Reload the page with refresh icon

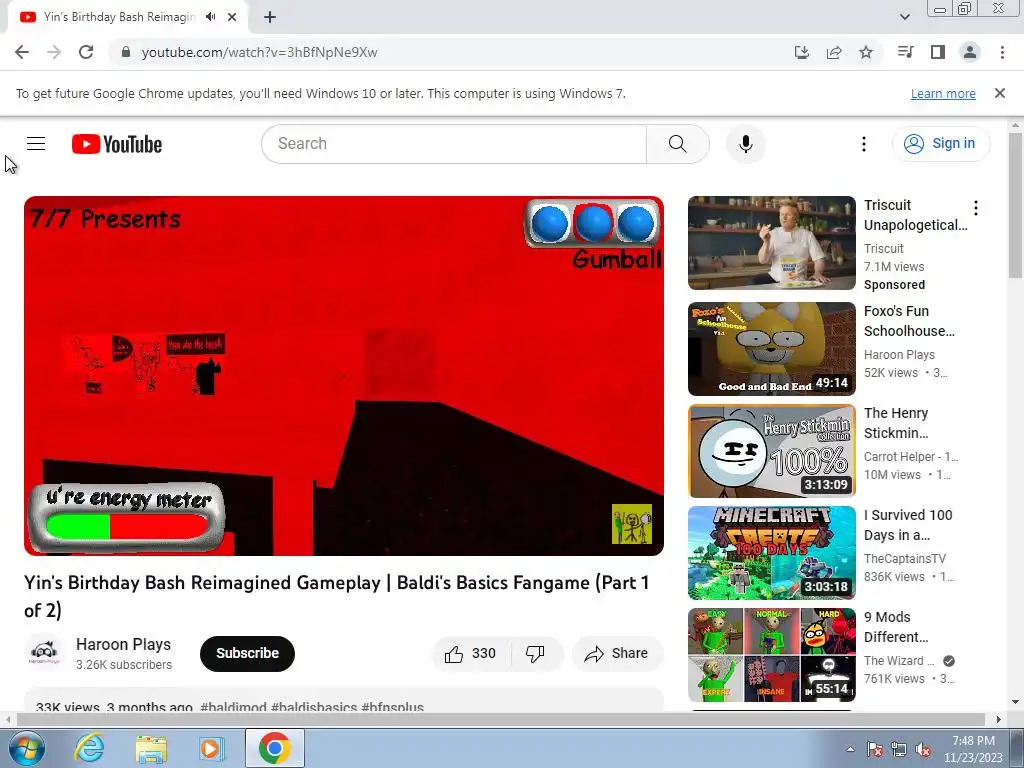click(86, 52)
